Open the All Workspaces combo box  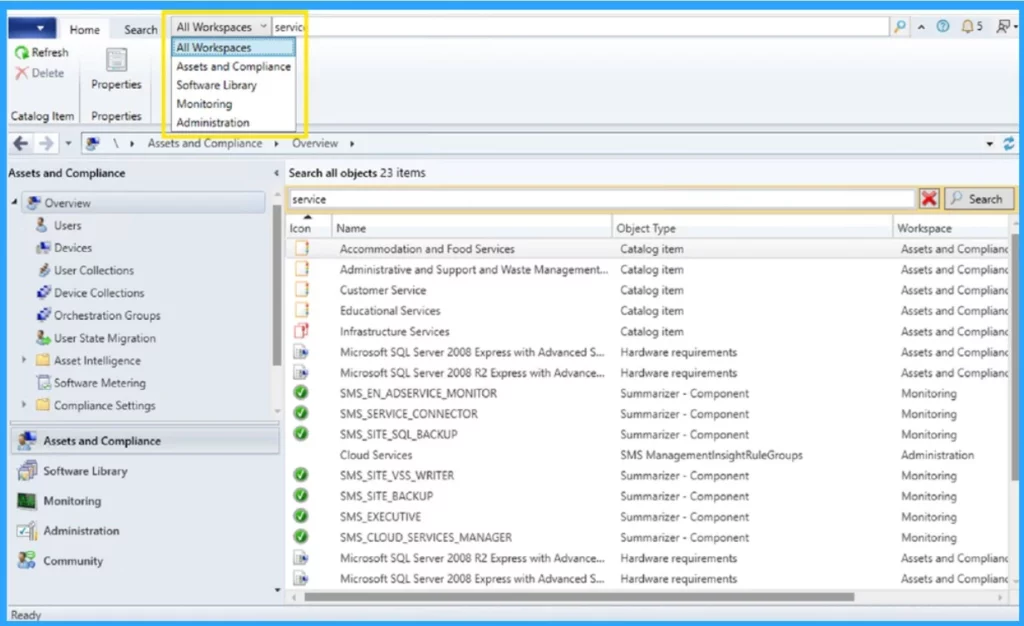coord(221,27)
